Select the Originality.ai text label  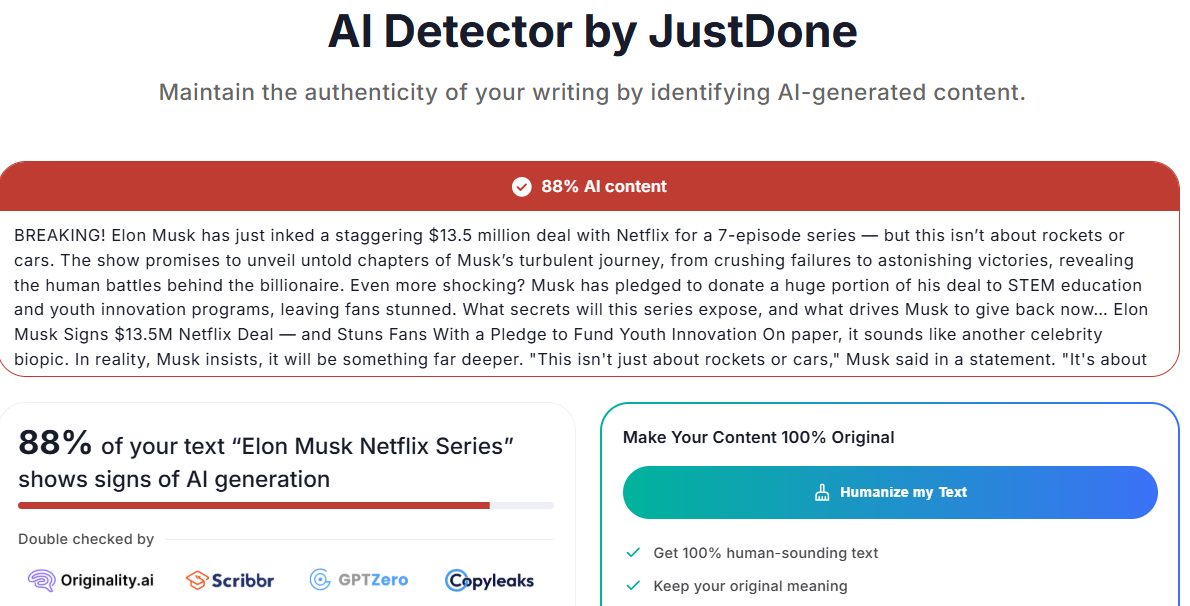click(x=107, y=581)
